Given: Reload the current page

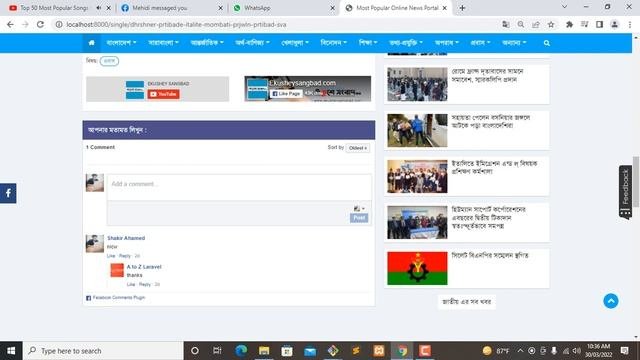Looking at the screenshot, I should click(40, 24).
